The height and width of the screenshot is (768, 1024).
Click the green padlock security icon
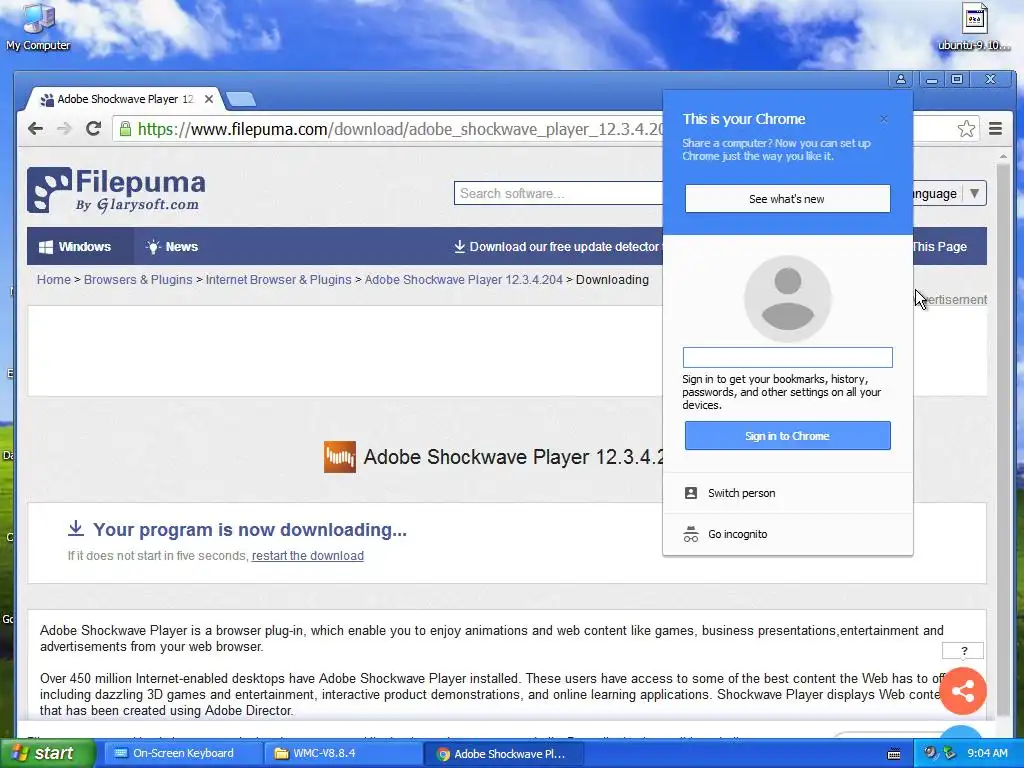125,129
